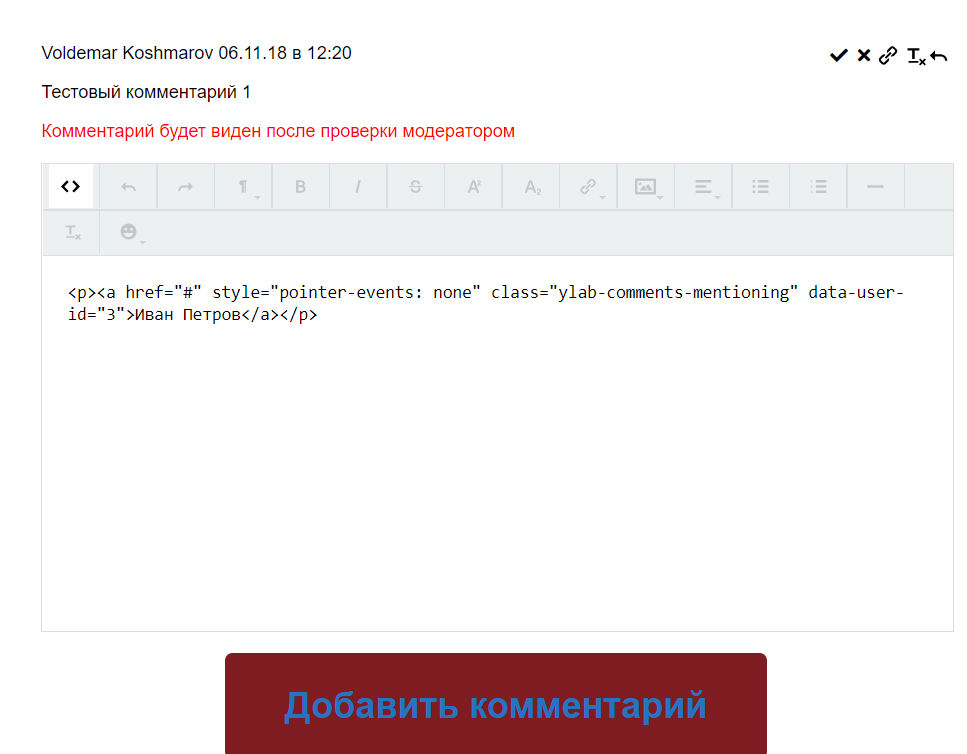Click the Добавить комментарий button
Screen dimensions: 967x754
point(495,704)
